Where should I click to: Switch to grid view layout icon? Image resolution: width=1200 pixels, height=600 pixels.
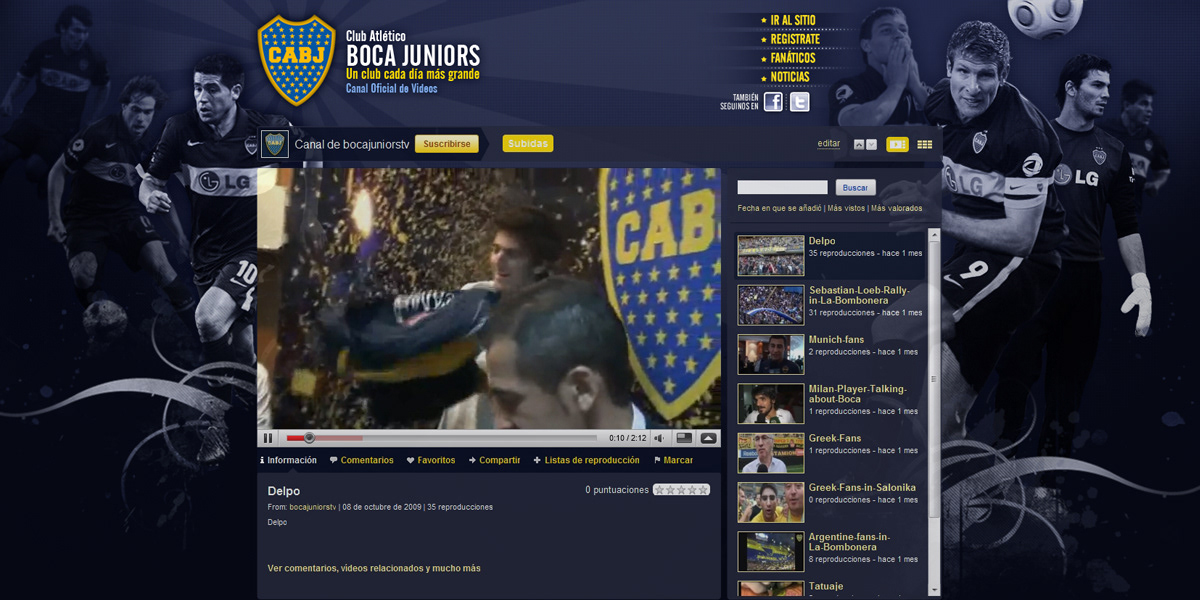pyautogui.click(x=925, y=144)
